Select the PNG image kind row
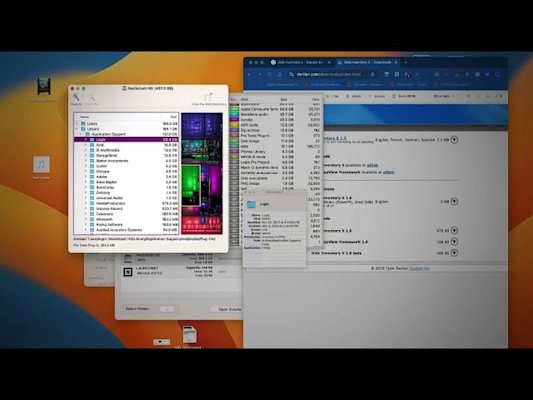533x400 pixels. point(275,184)
